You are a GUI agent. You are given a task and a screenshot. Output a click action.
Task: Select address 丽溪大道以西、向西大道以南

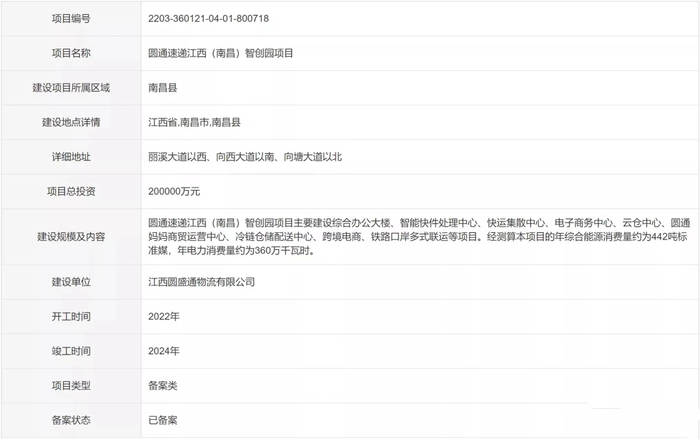point(211,157)
